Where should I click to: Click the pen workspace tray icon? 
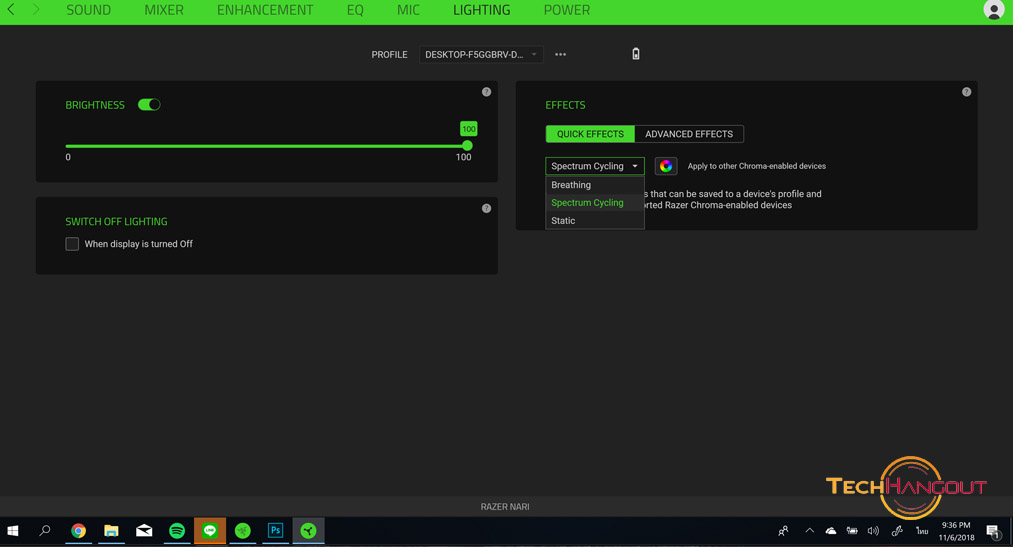[x=897, y=531]
